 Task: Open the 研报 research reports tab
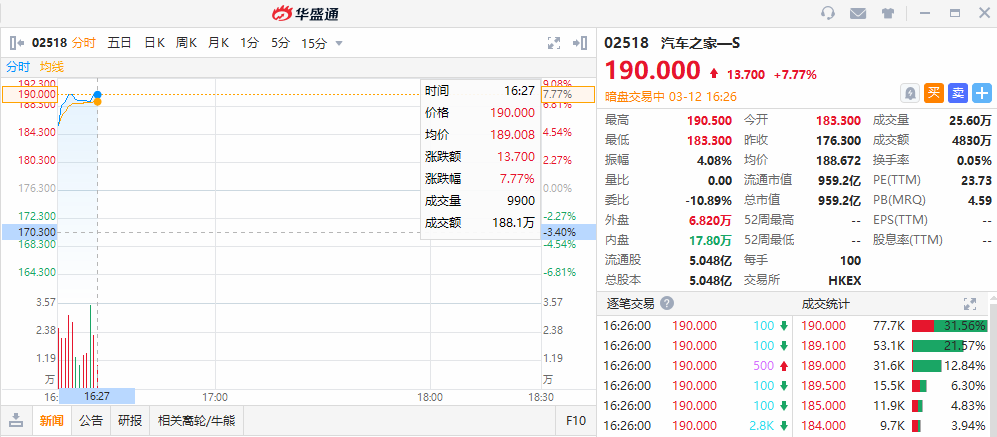click(130, 420)
